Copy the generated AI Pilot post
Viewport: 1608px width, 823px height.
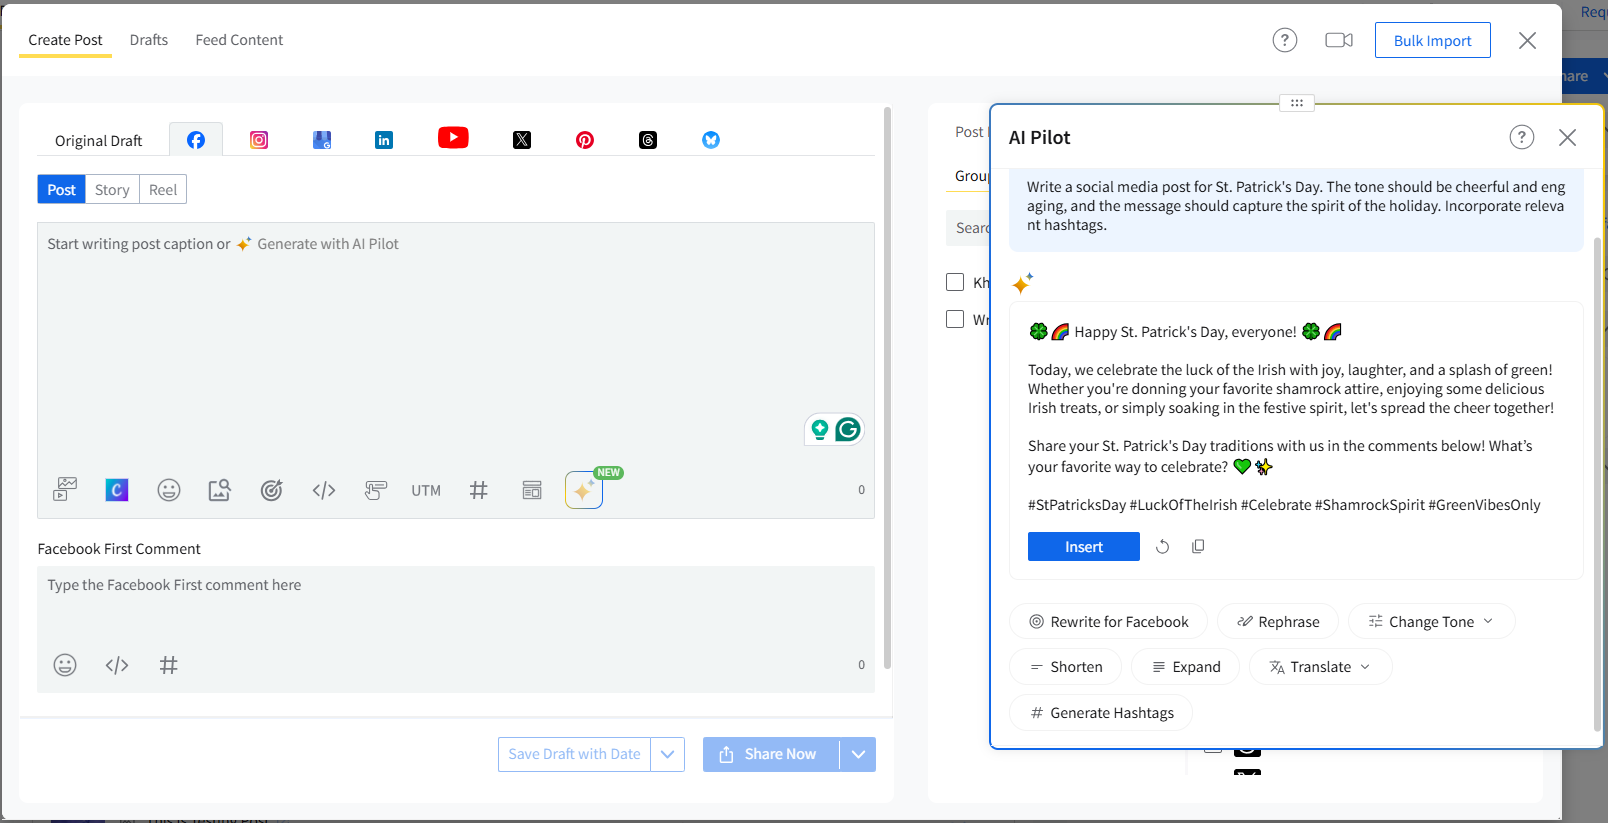pyautogui.click(x=1198, y=546)
